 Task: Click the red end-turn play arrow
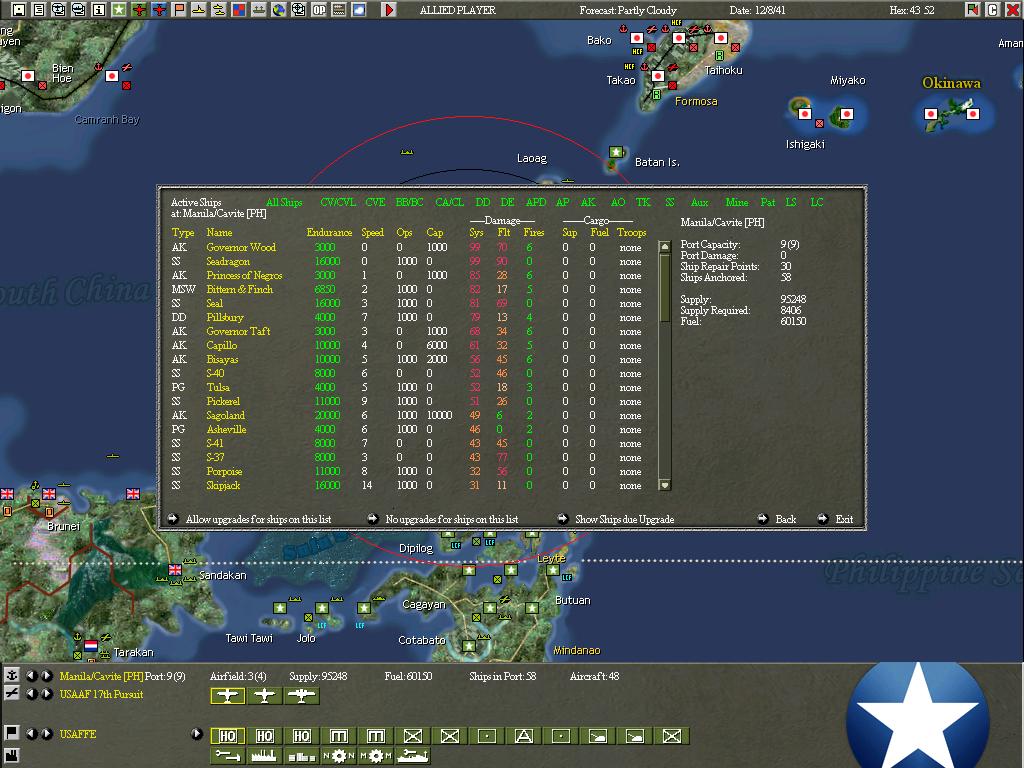tap(389, 10)
